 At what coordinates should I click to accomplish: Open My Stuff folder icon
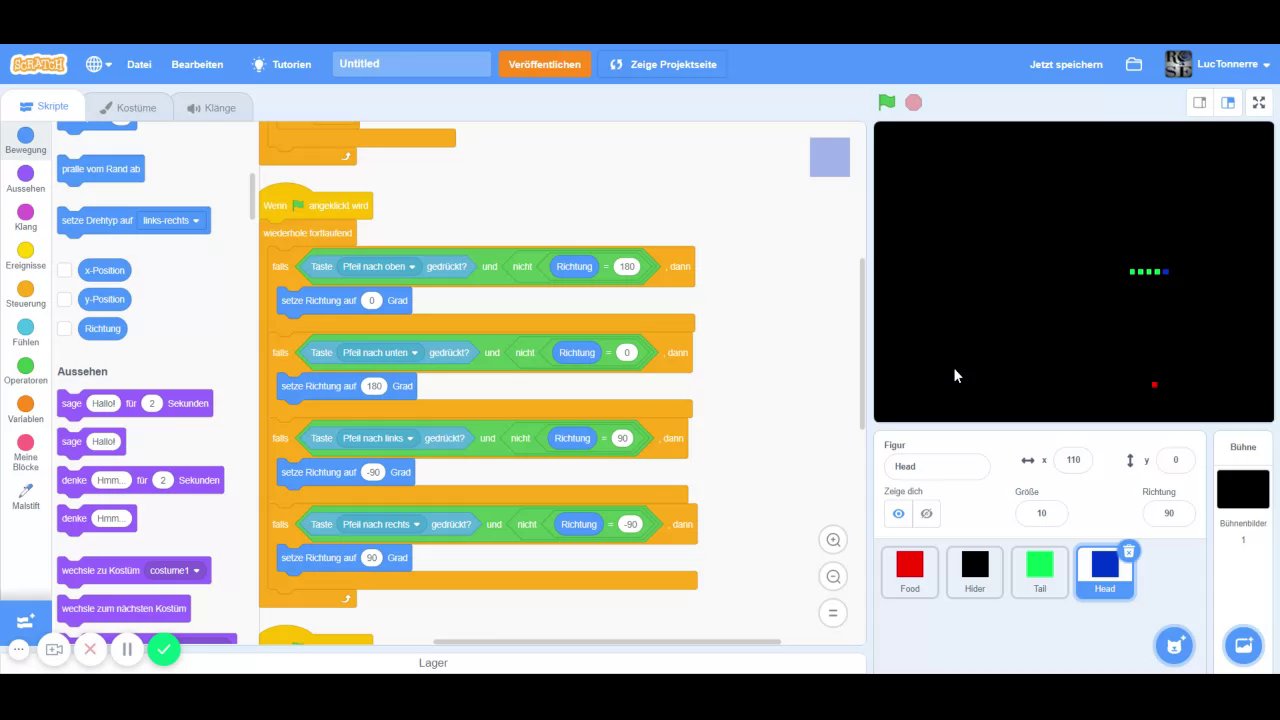pos(1134,64)
